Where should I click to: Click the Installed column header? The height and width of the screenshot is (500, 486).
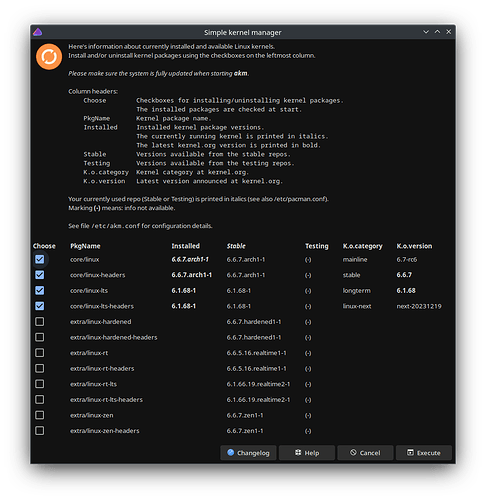[186, 246]
